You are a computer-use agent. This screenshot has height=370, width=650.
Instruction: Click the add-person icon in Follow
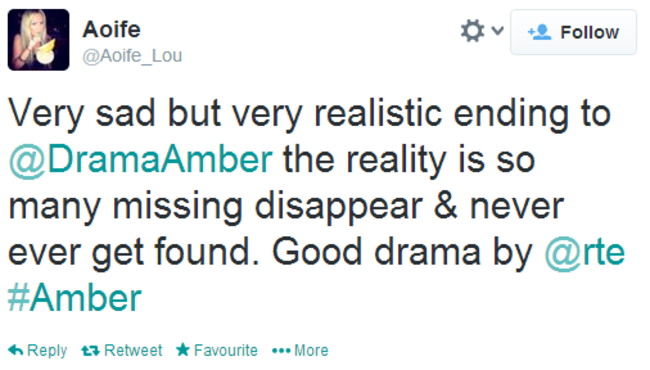point(539,32)
